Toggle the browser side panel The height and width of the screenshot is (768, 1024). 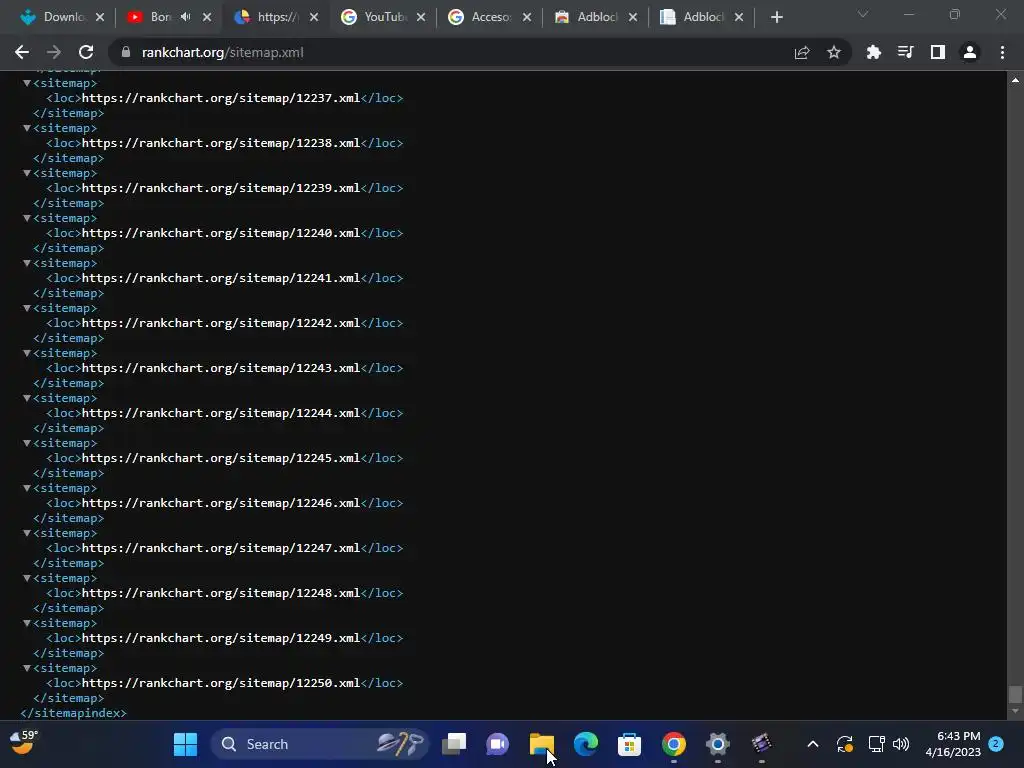click(x=938, y=52)
